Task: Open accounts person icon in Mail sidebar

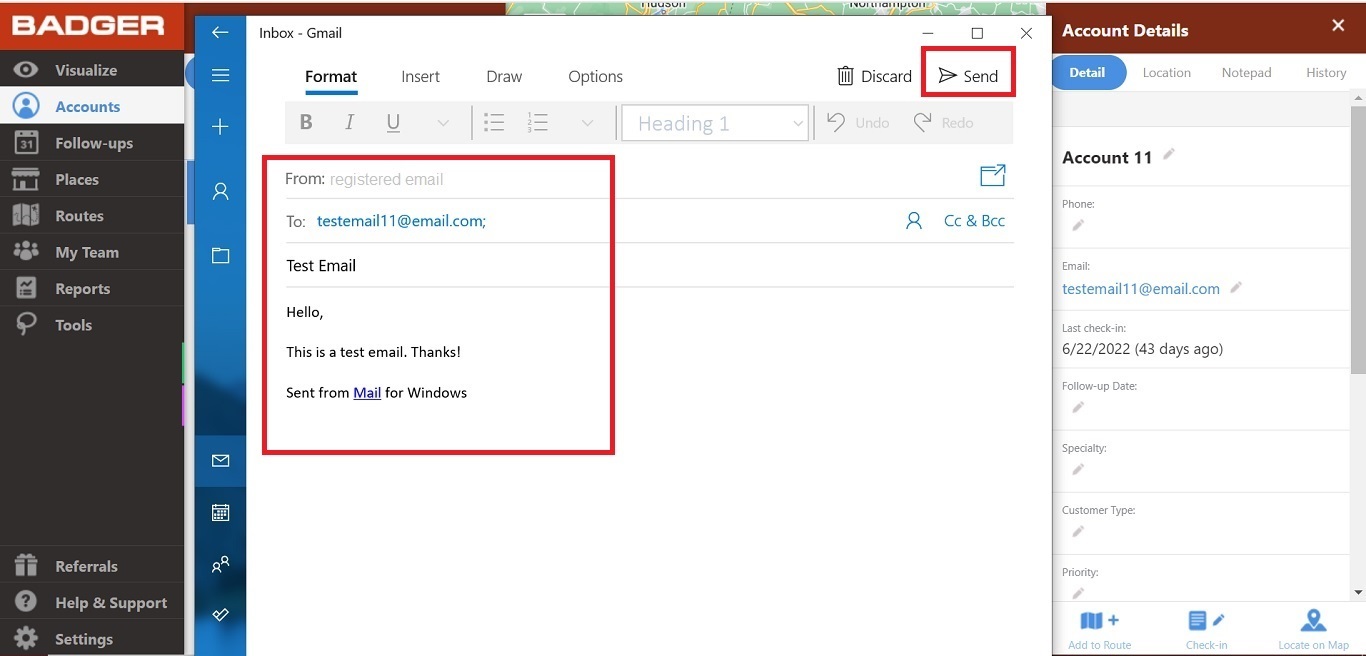Action: coord(220,191)
